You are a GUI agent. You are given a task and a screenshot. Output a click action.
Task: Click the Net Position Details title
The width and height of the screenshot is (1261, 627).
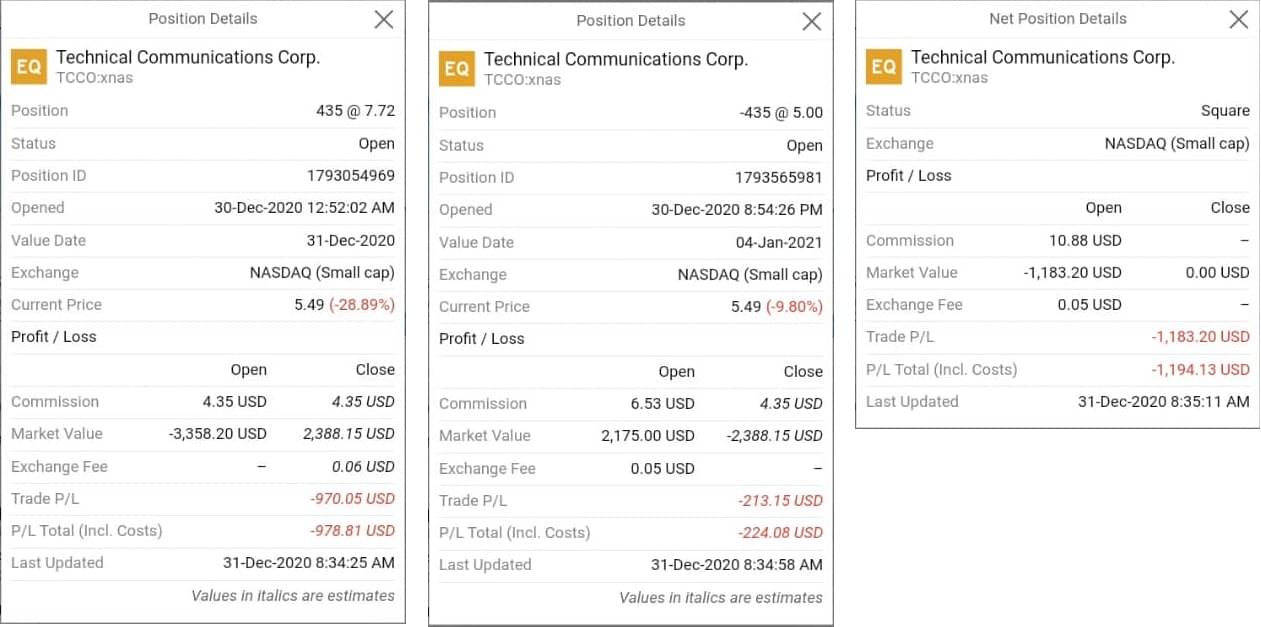click(x=1057, y=19)
